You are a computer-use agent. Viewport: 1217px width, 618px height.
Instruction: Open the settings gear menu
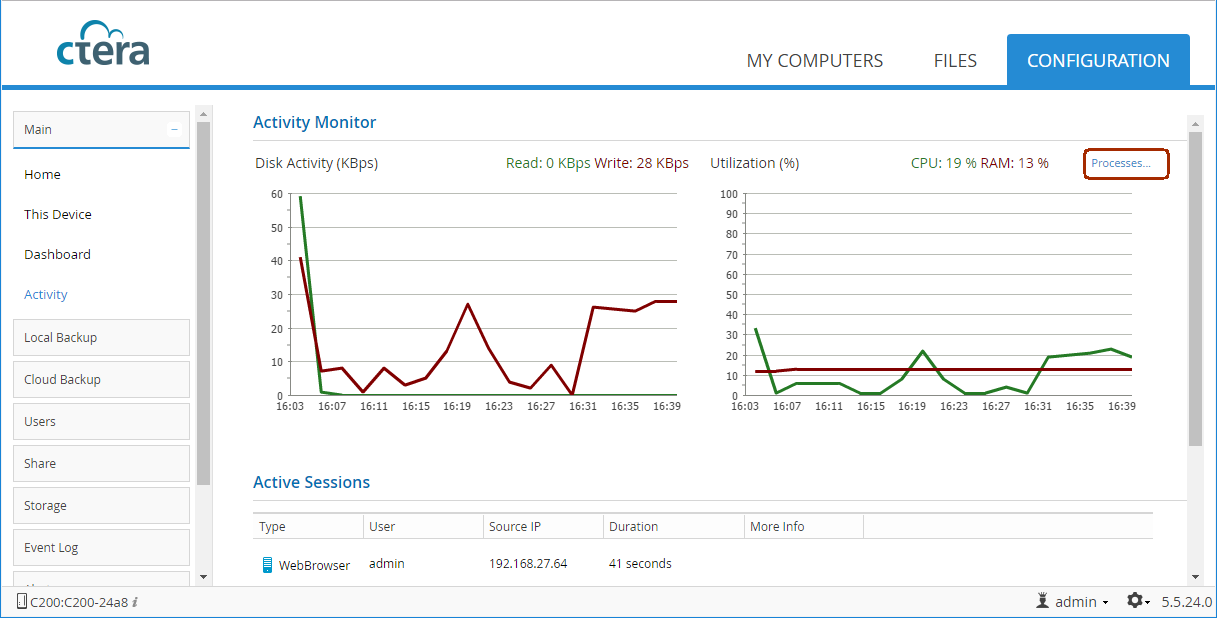[x=1134, y=601]
